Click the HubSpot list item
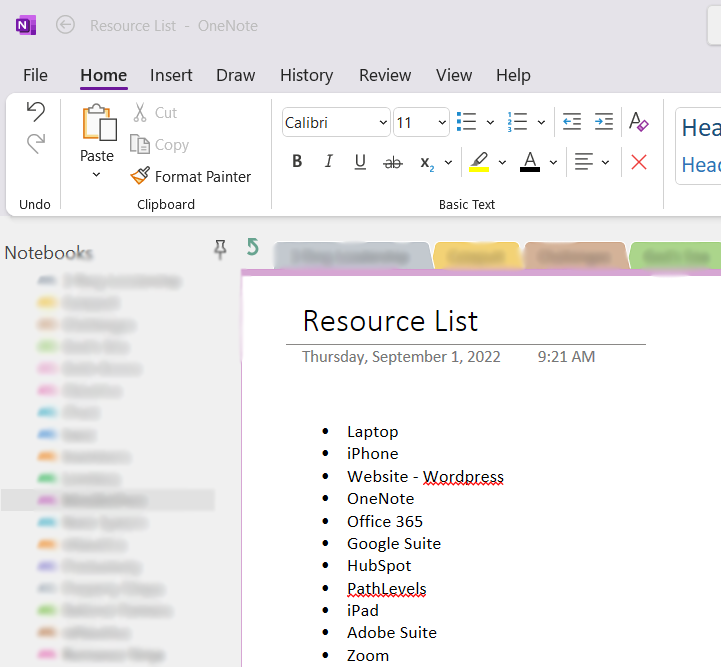The width and height of the screenshot is (721, 667). [x=379, y=566]
